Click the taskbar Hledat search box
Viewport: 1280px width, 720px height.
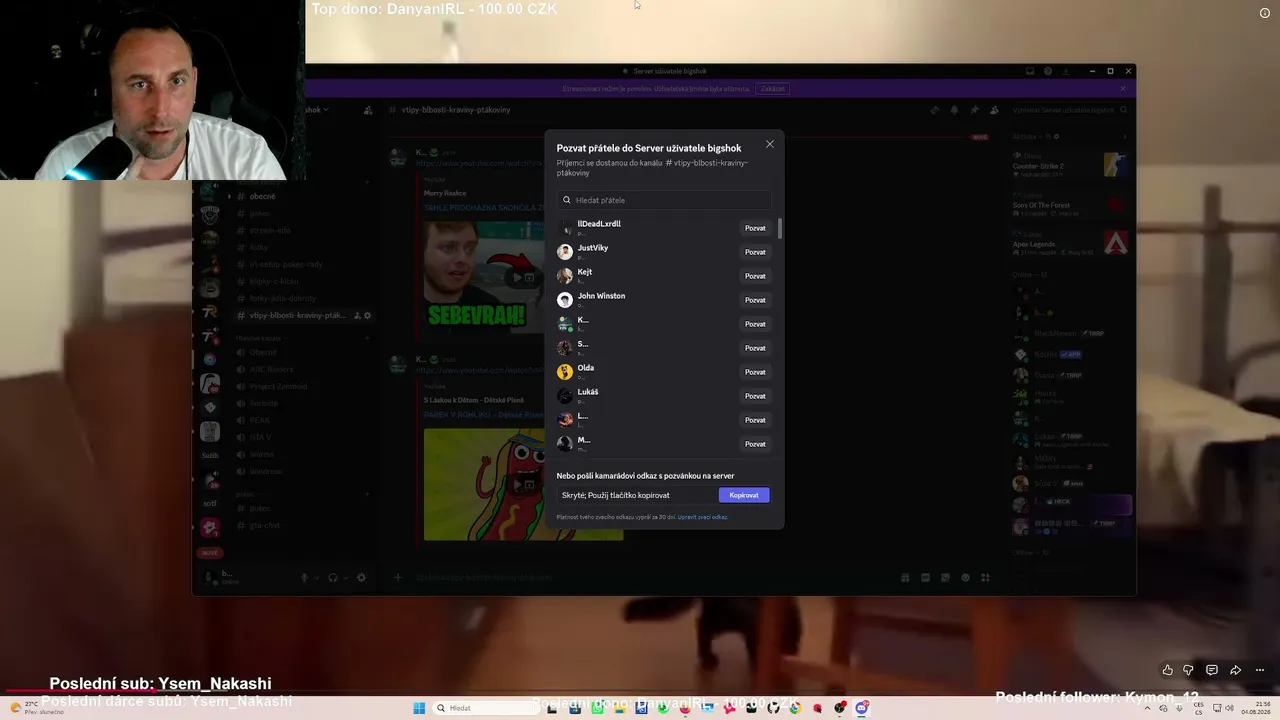(485, 708)
